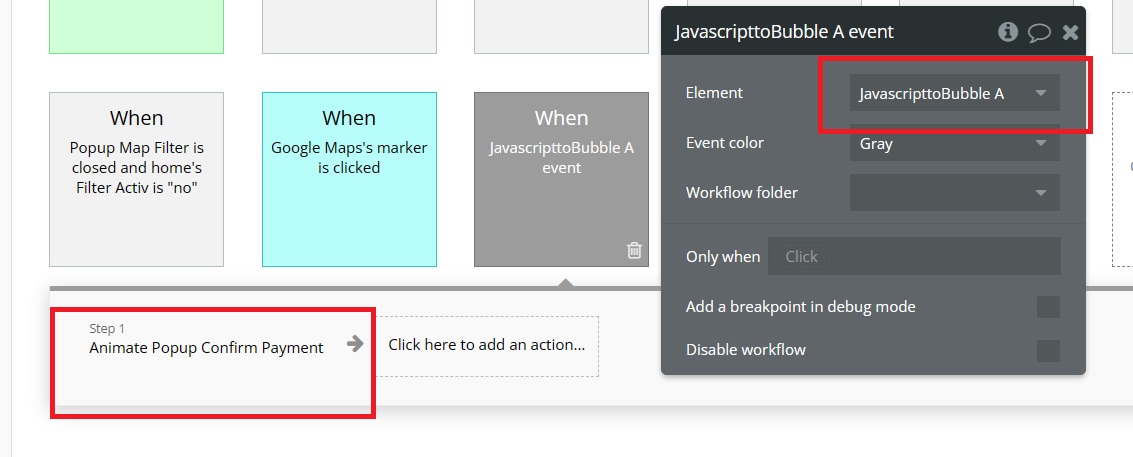This screenshot has height=457, width=1133.
Task: Click the Element dropdown arrow caret
Action: point(1041,93)
